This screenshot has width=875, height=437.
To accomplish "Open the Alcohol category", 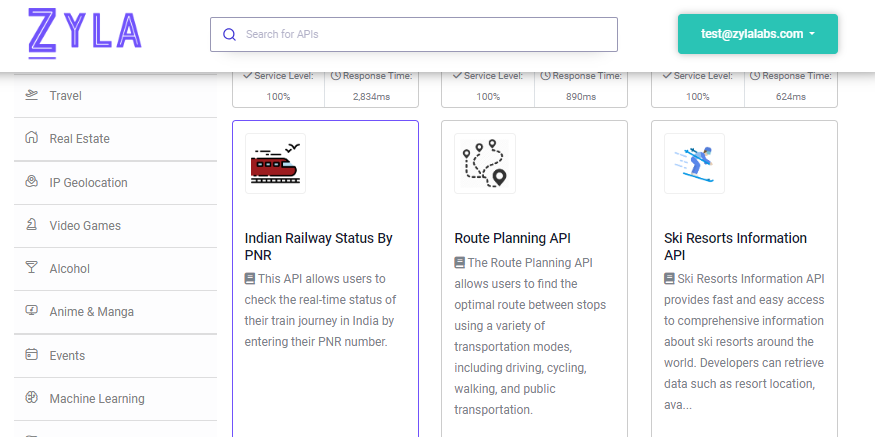I will pyautogui.click(x=116, y=269).
